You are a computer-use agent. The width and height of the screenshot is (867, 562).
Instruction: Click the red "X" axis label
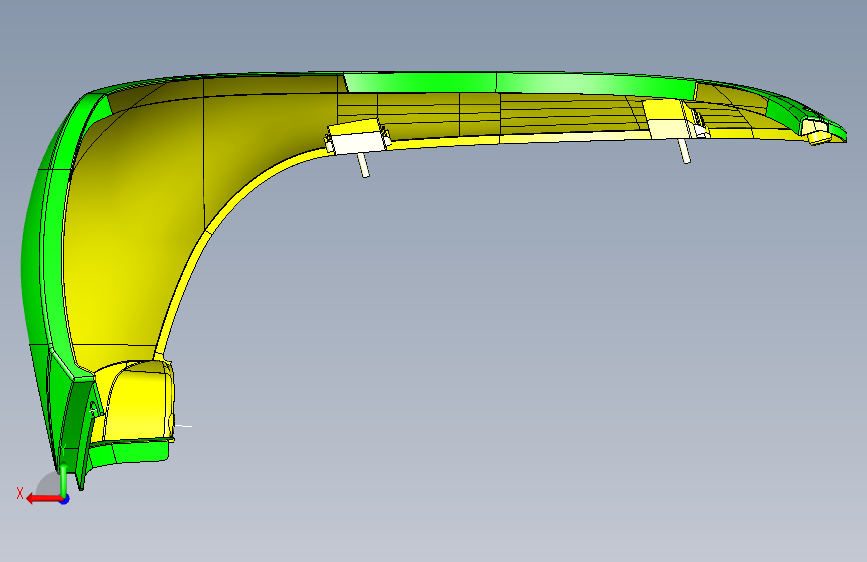[20, 493]
